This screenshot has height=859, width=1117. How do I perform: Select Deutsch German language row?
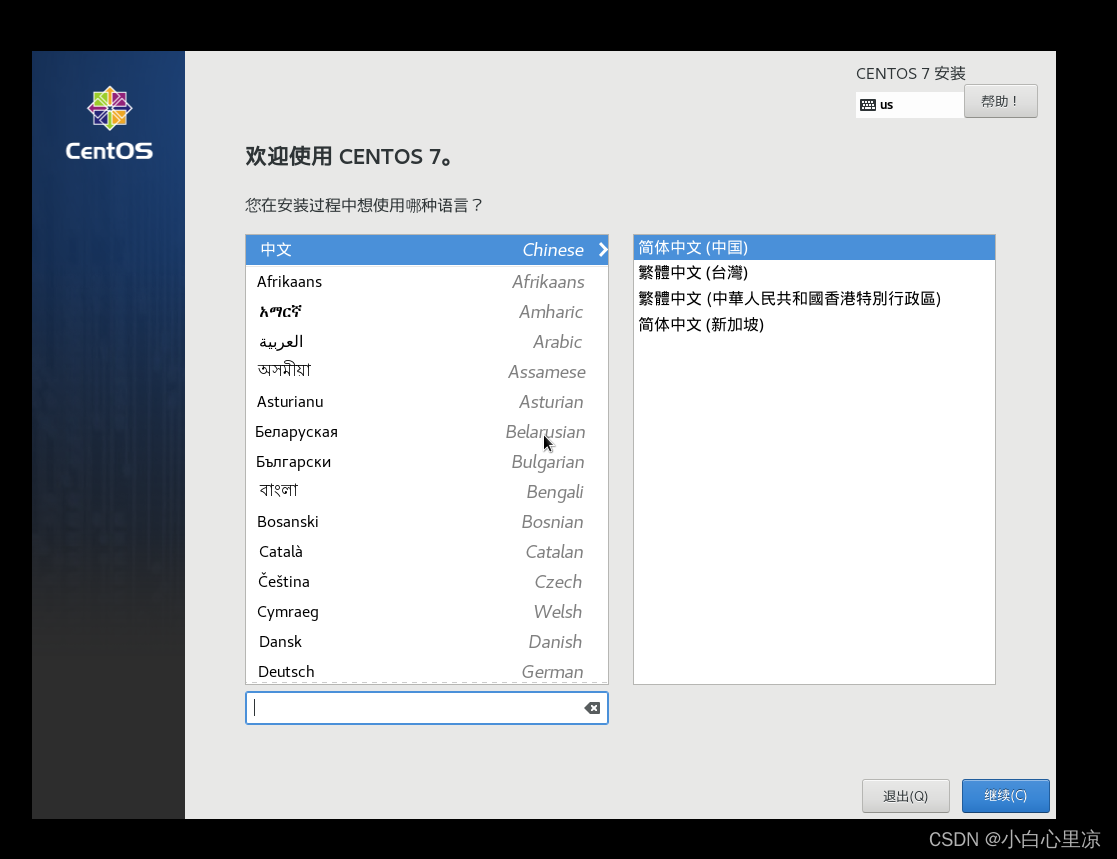point(427,670)
